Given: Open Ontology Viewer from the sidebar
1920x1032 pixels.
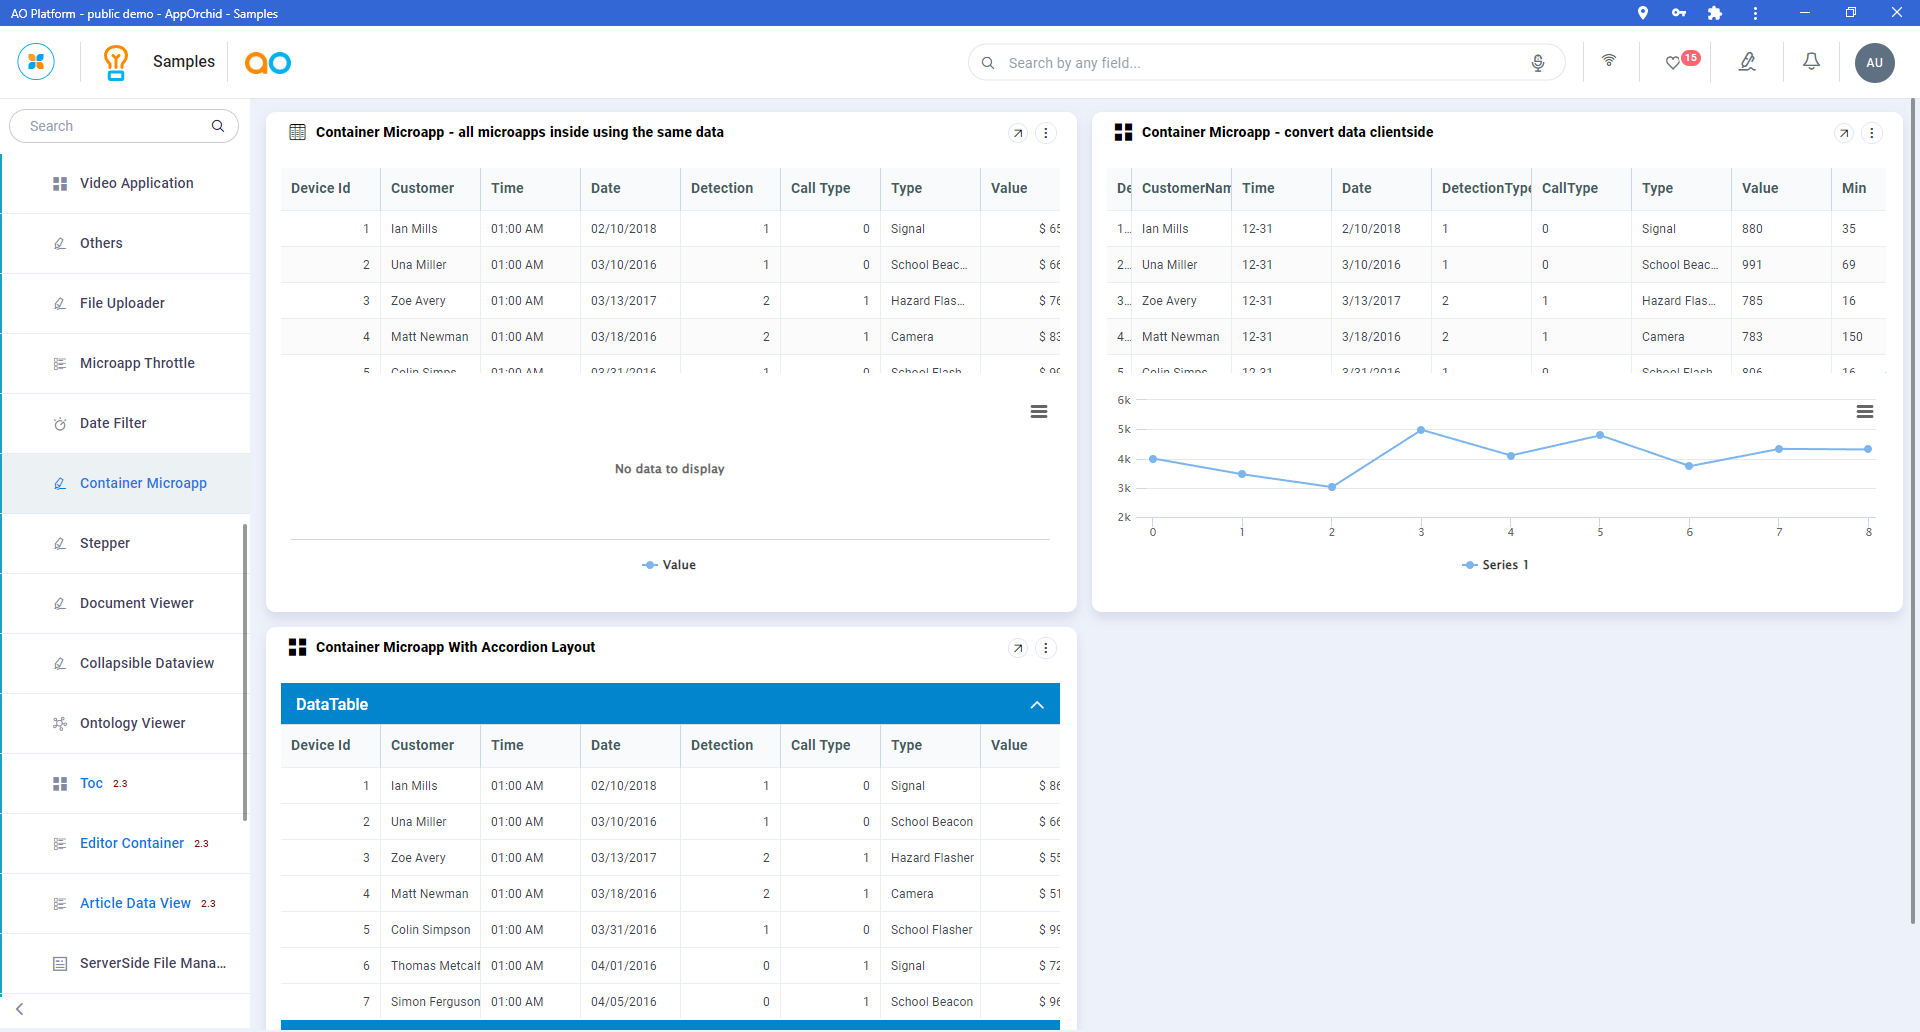Looking at the screenshot, I should coord(132,723).
